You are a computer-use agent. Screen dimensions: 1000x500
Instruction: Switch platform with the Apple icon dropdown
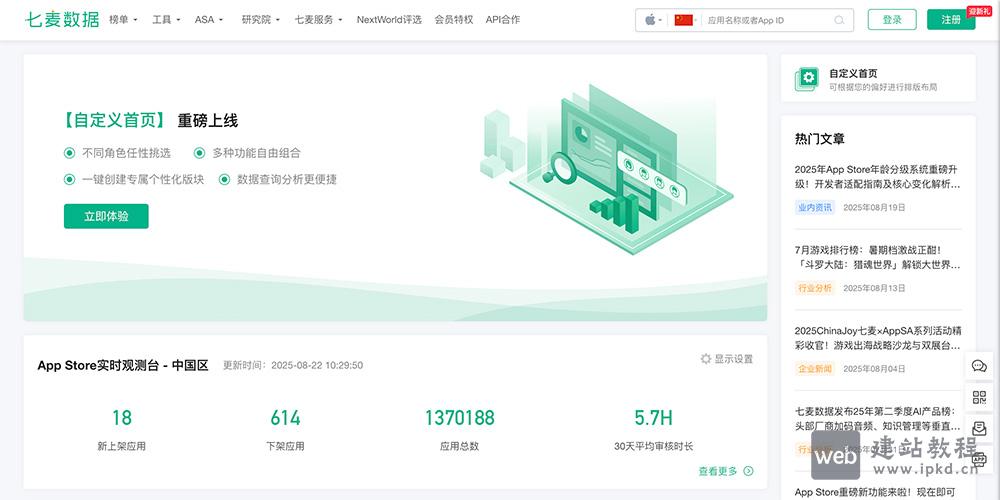[652, 20]
